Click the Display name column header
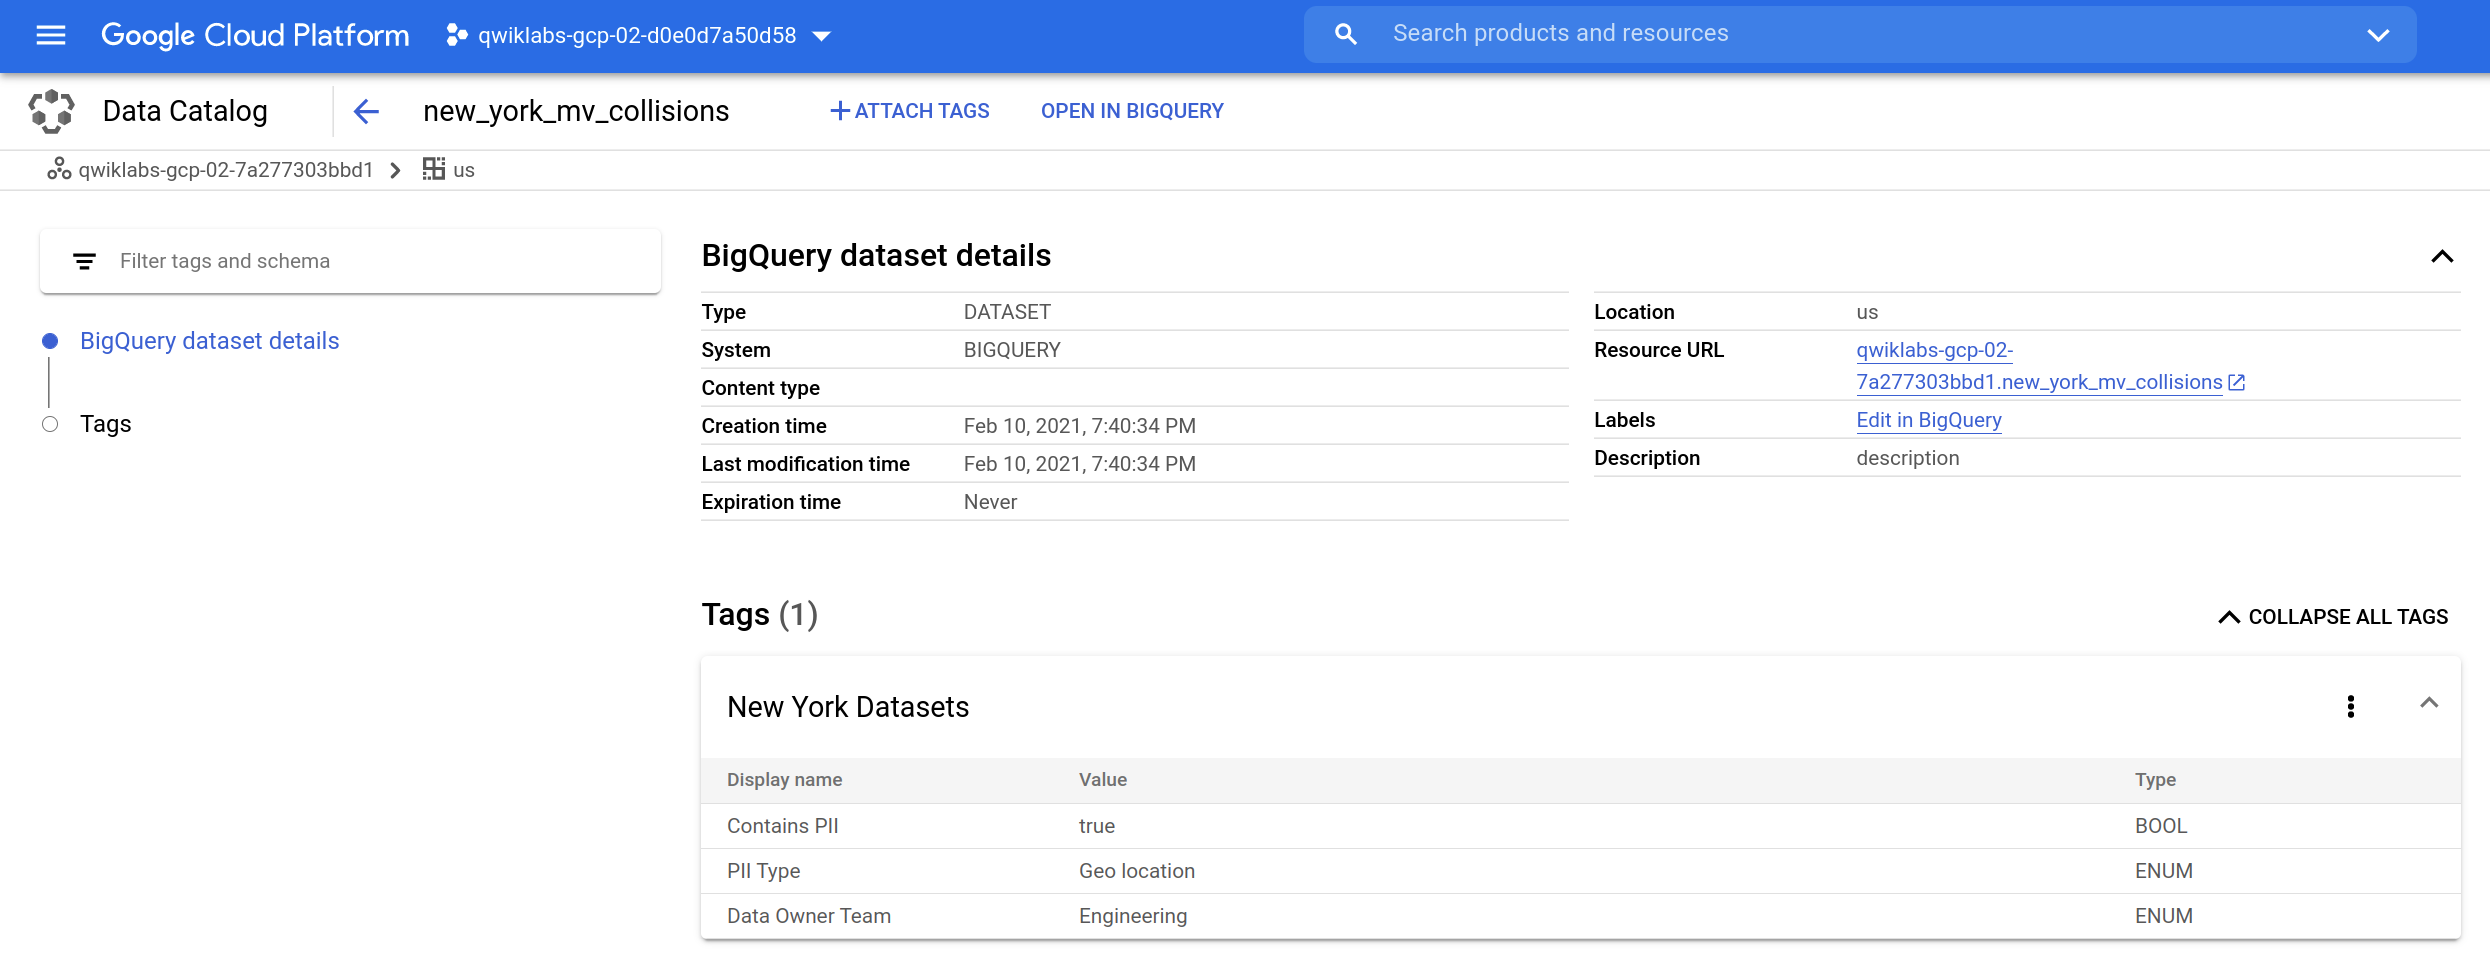 [785, 780]
